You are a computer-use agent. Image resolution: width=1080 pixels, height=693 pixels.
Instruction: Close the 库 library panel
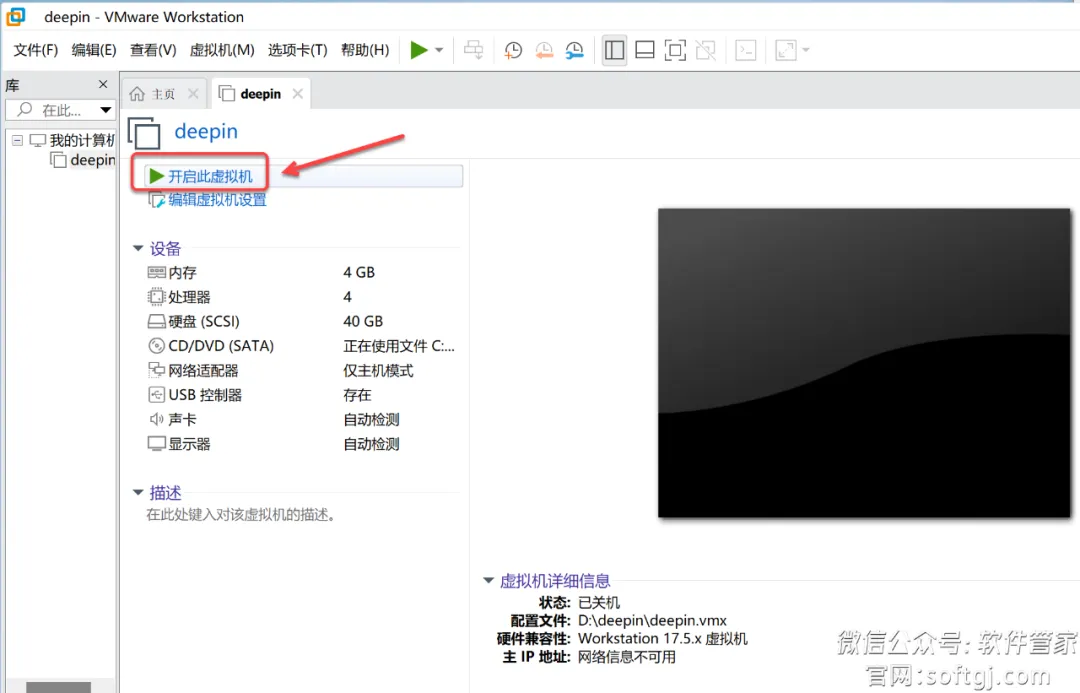pos(103,84)
